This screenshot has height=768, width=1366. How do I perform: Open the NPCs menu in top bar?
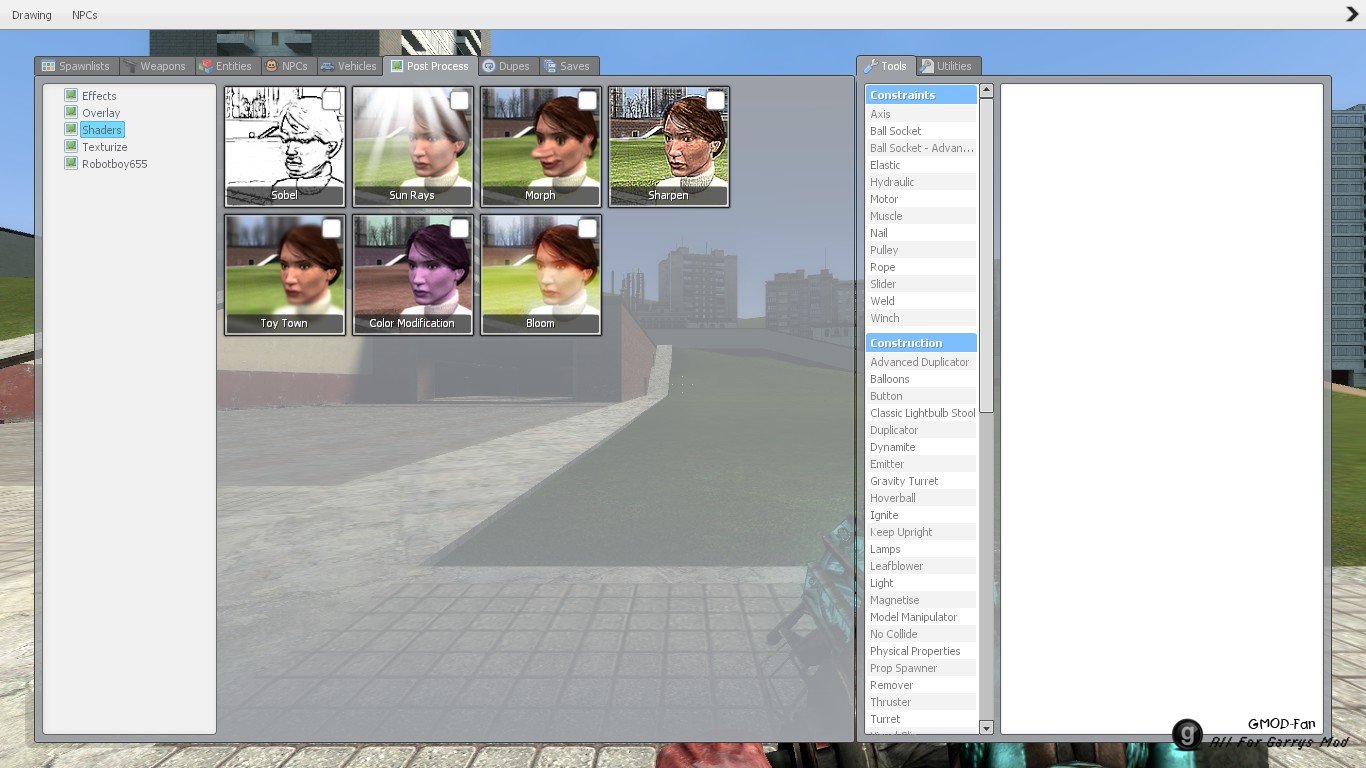85,15
